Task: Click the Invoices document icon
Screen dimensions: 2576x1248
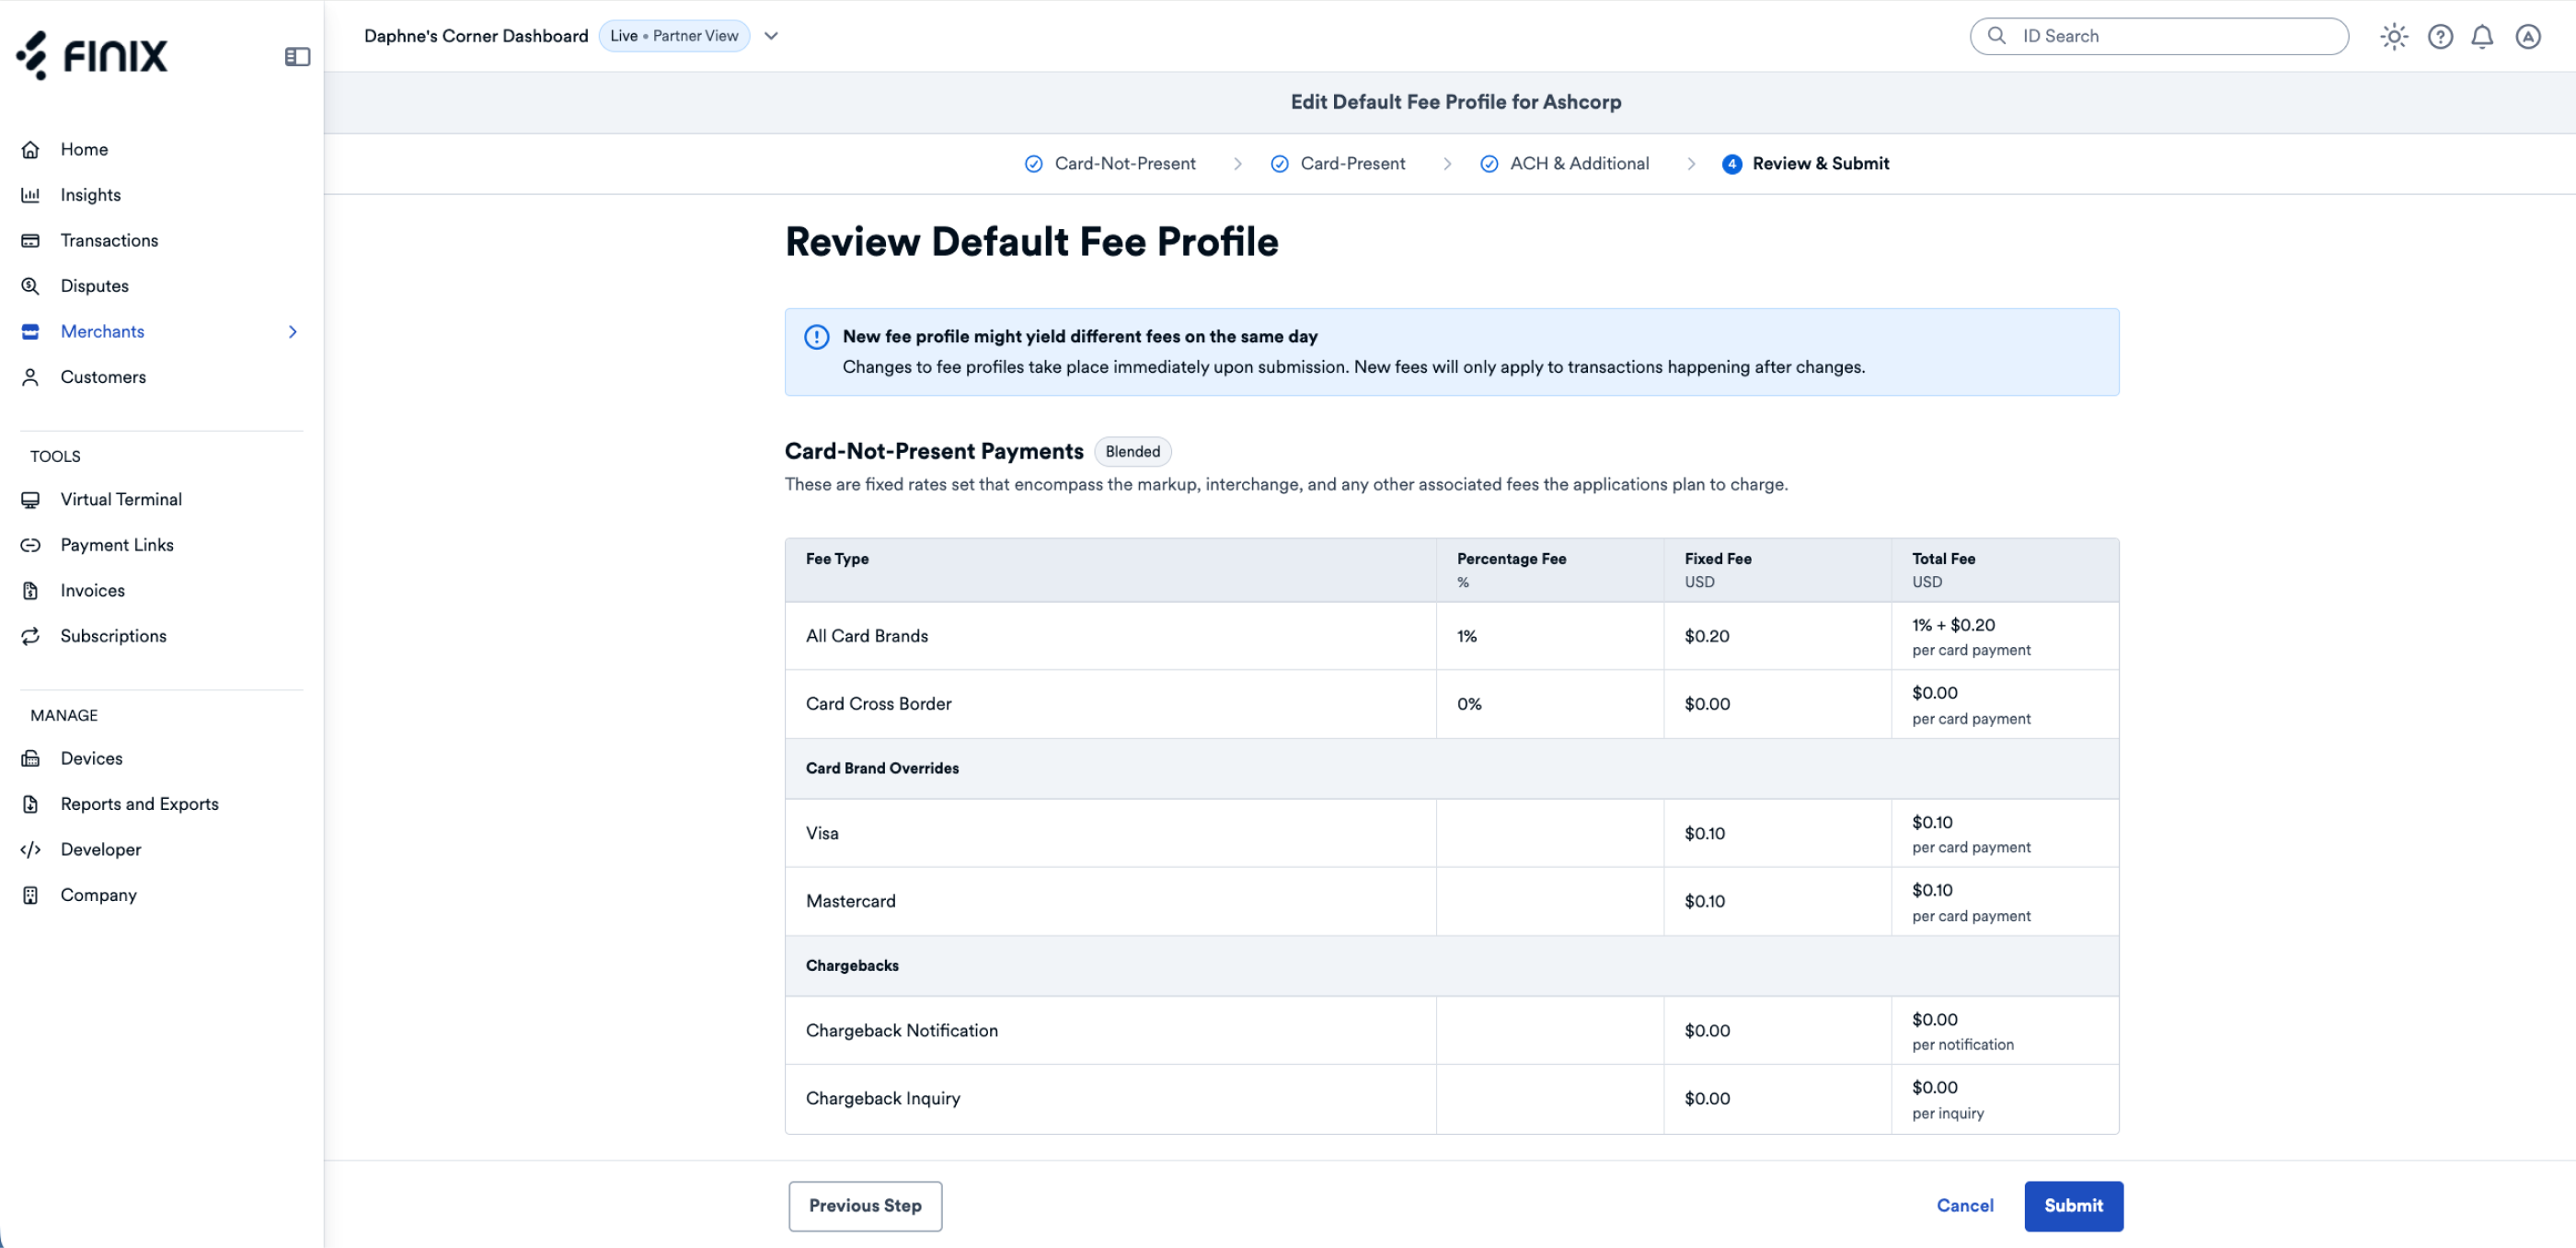Action: [30, 590]
